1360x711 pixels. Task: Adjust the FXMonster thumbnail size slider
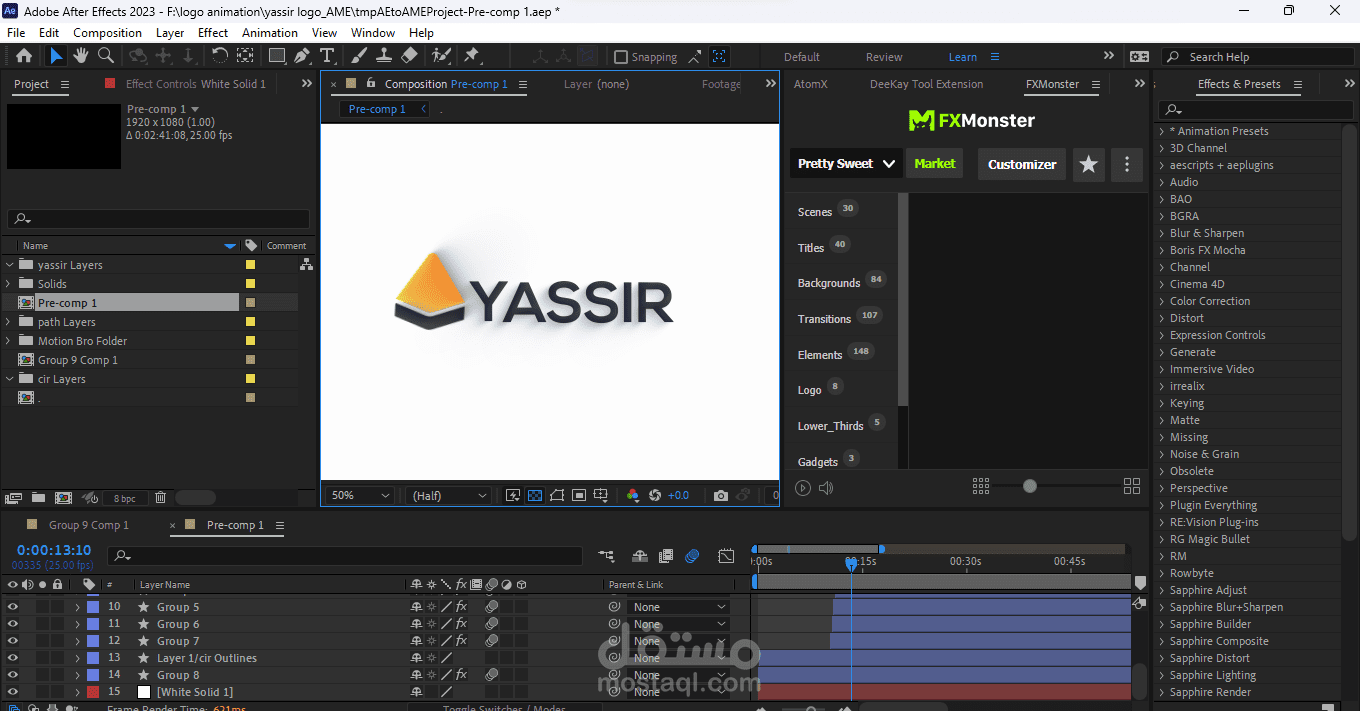1030,486
